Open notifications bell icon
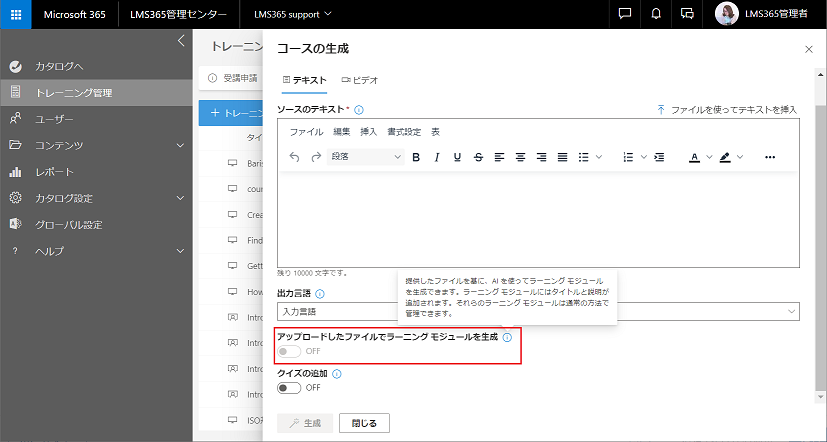The height and width of the screenshot is (442, 827). click(656, 14)
